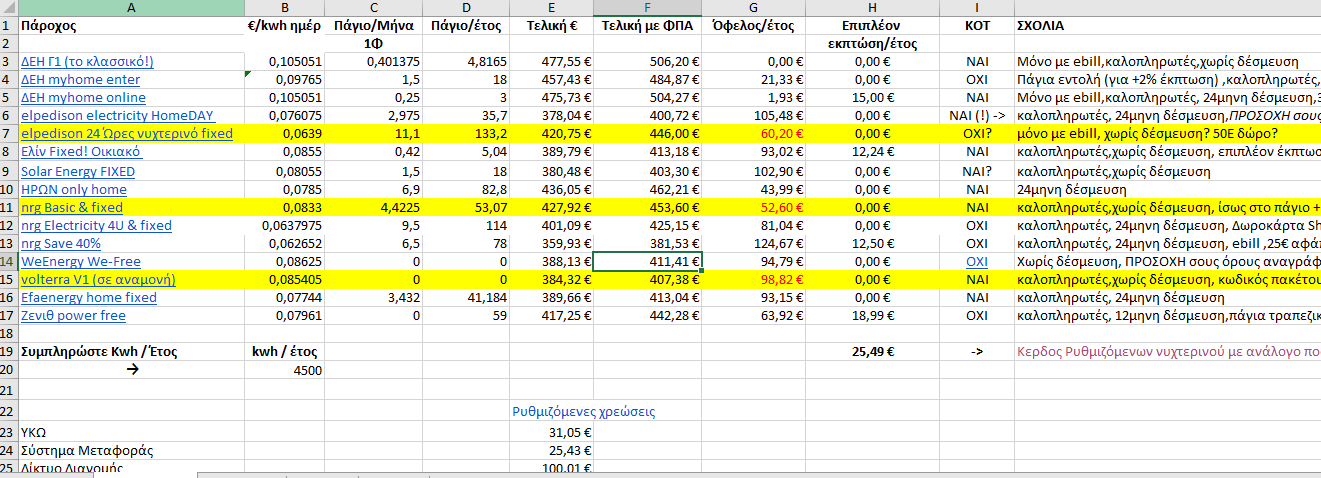Select column C header
The width and height of the screenshot is (1321, 478).
click(x=374, y=8)
